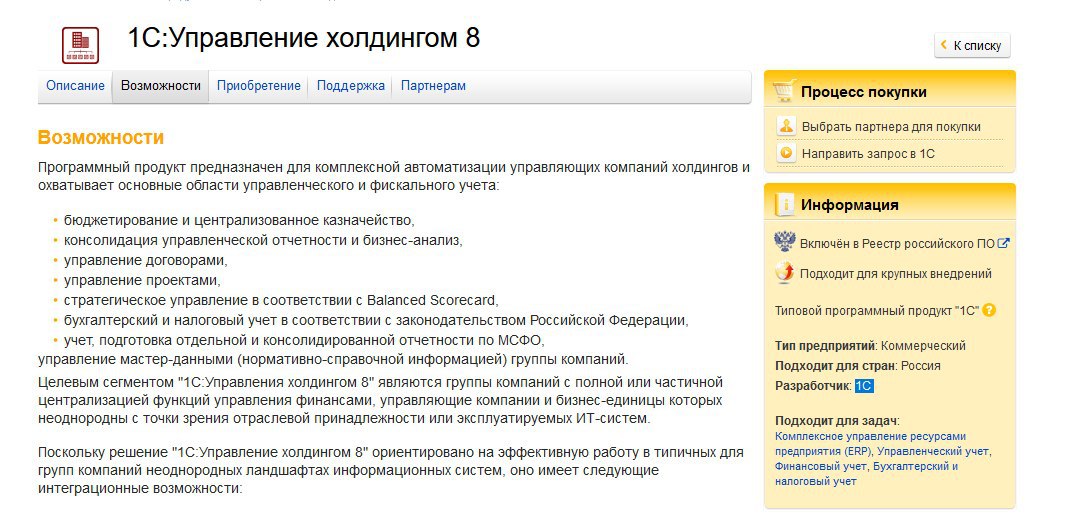This screenshot has width=1090, height=516.
Task: Open Бухгалтерский и налоговый учет link
Action: coord(866,474)
